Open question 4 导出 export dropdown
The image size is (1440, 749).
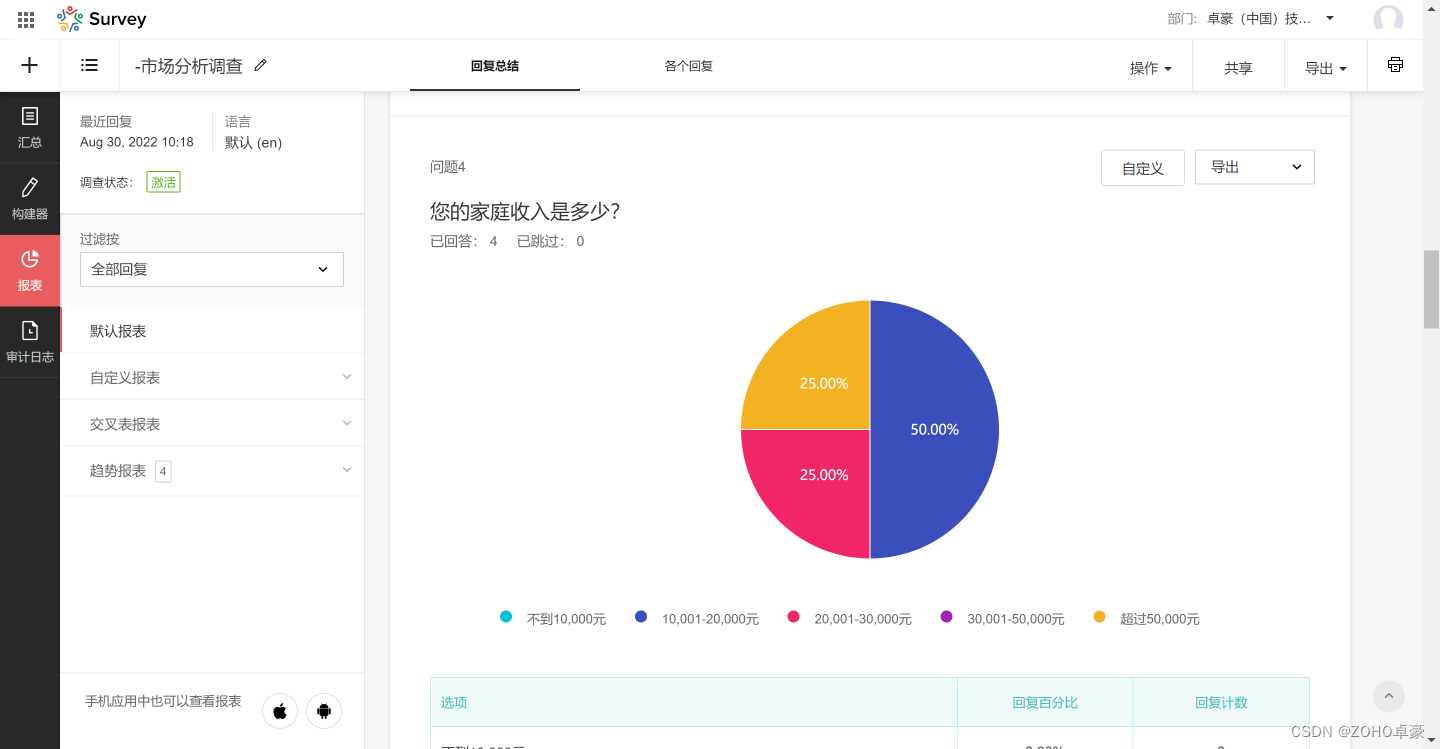(x=1255, y=167)
